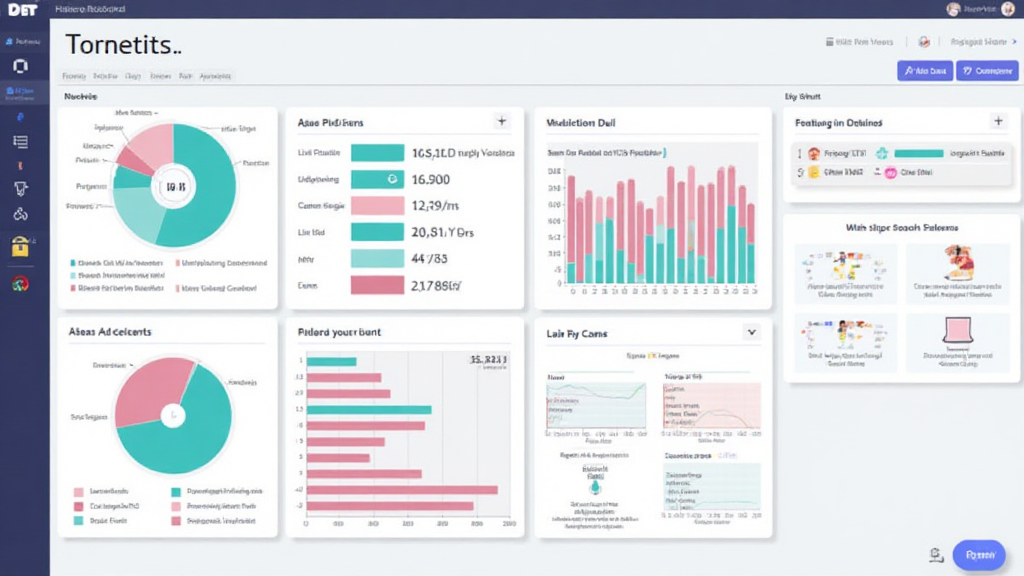Click the plus button on the 'Asae' bars panel
1024x576 pixels.
(x=501, y=122)
